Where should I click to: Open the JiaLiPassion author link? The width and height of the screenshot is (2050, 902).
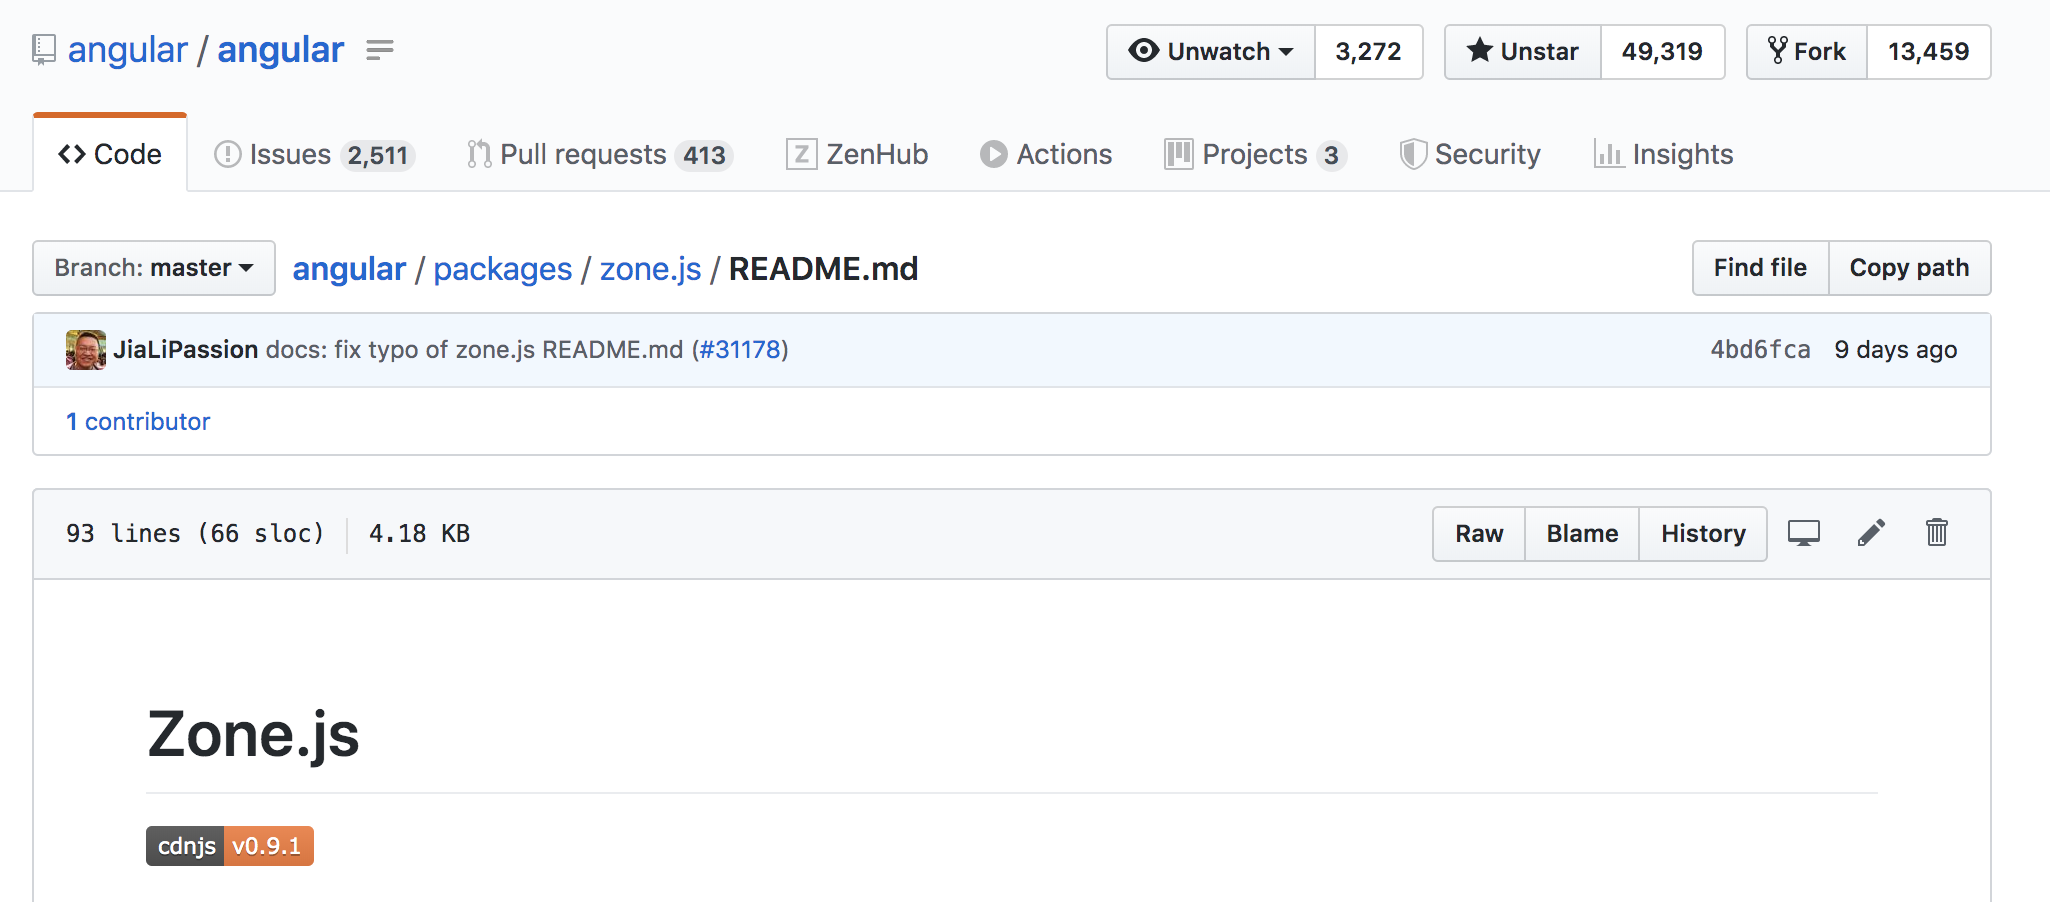coord(186,350)
